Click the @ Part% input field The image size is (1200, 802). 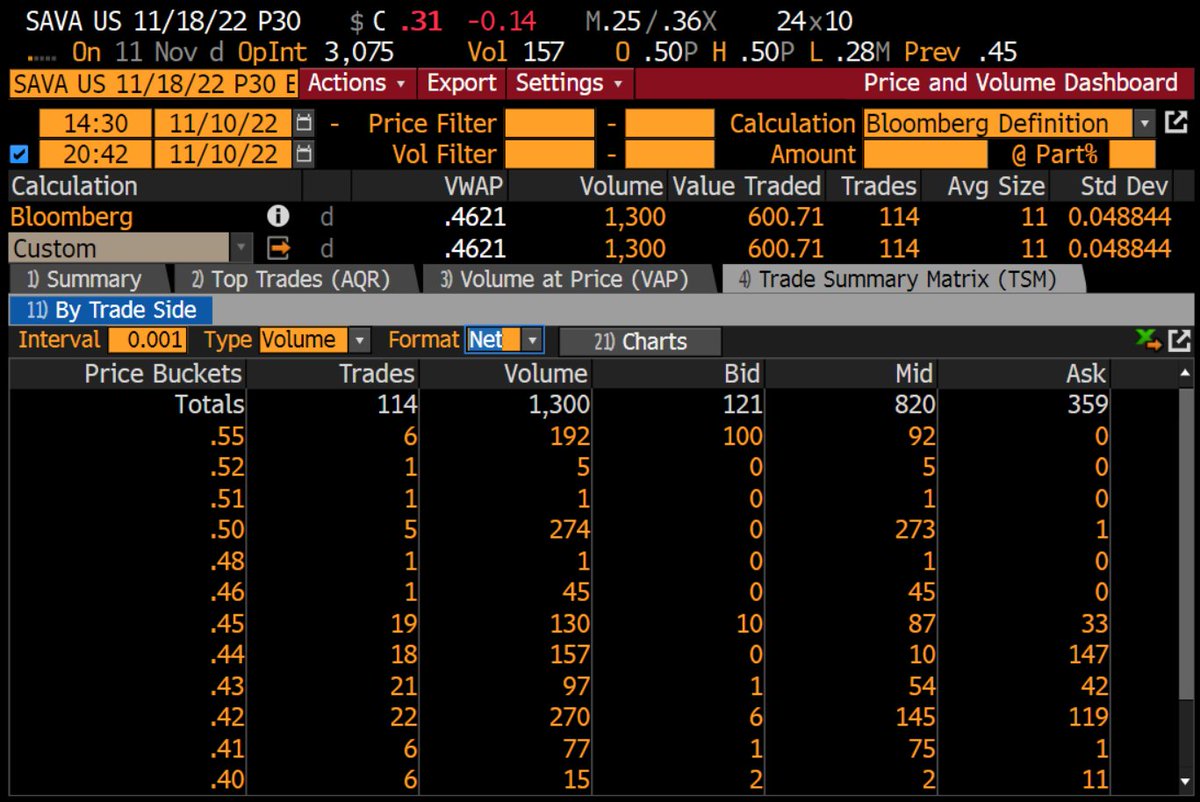click(1131, 154)
